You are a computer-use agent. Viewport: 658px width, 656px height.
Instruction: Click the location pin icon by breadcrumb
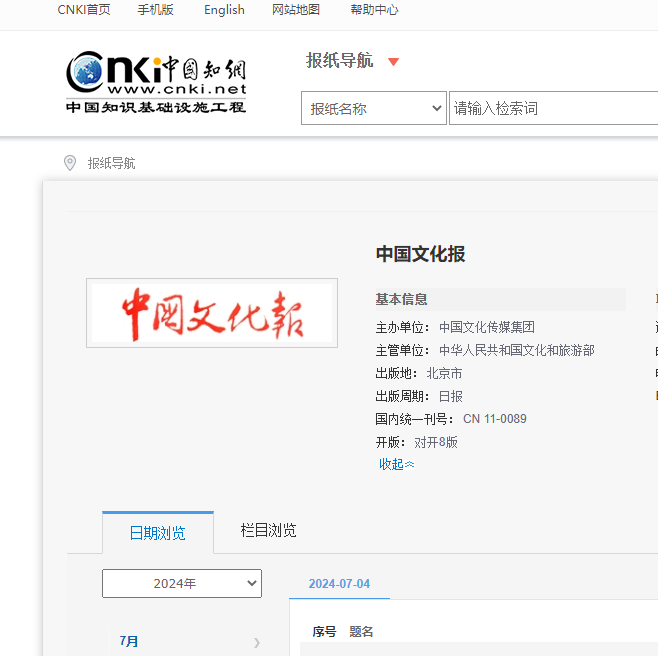pyautogui.click(x=70, y=163)
